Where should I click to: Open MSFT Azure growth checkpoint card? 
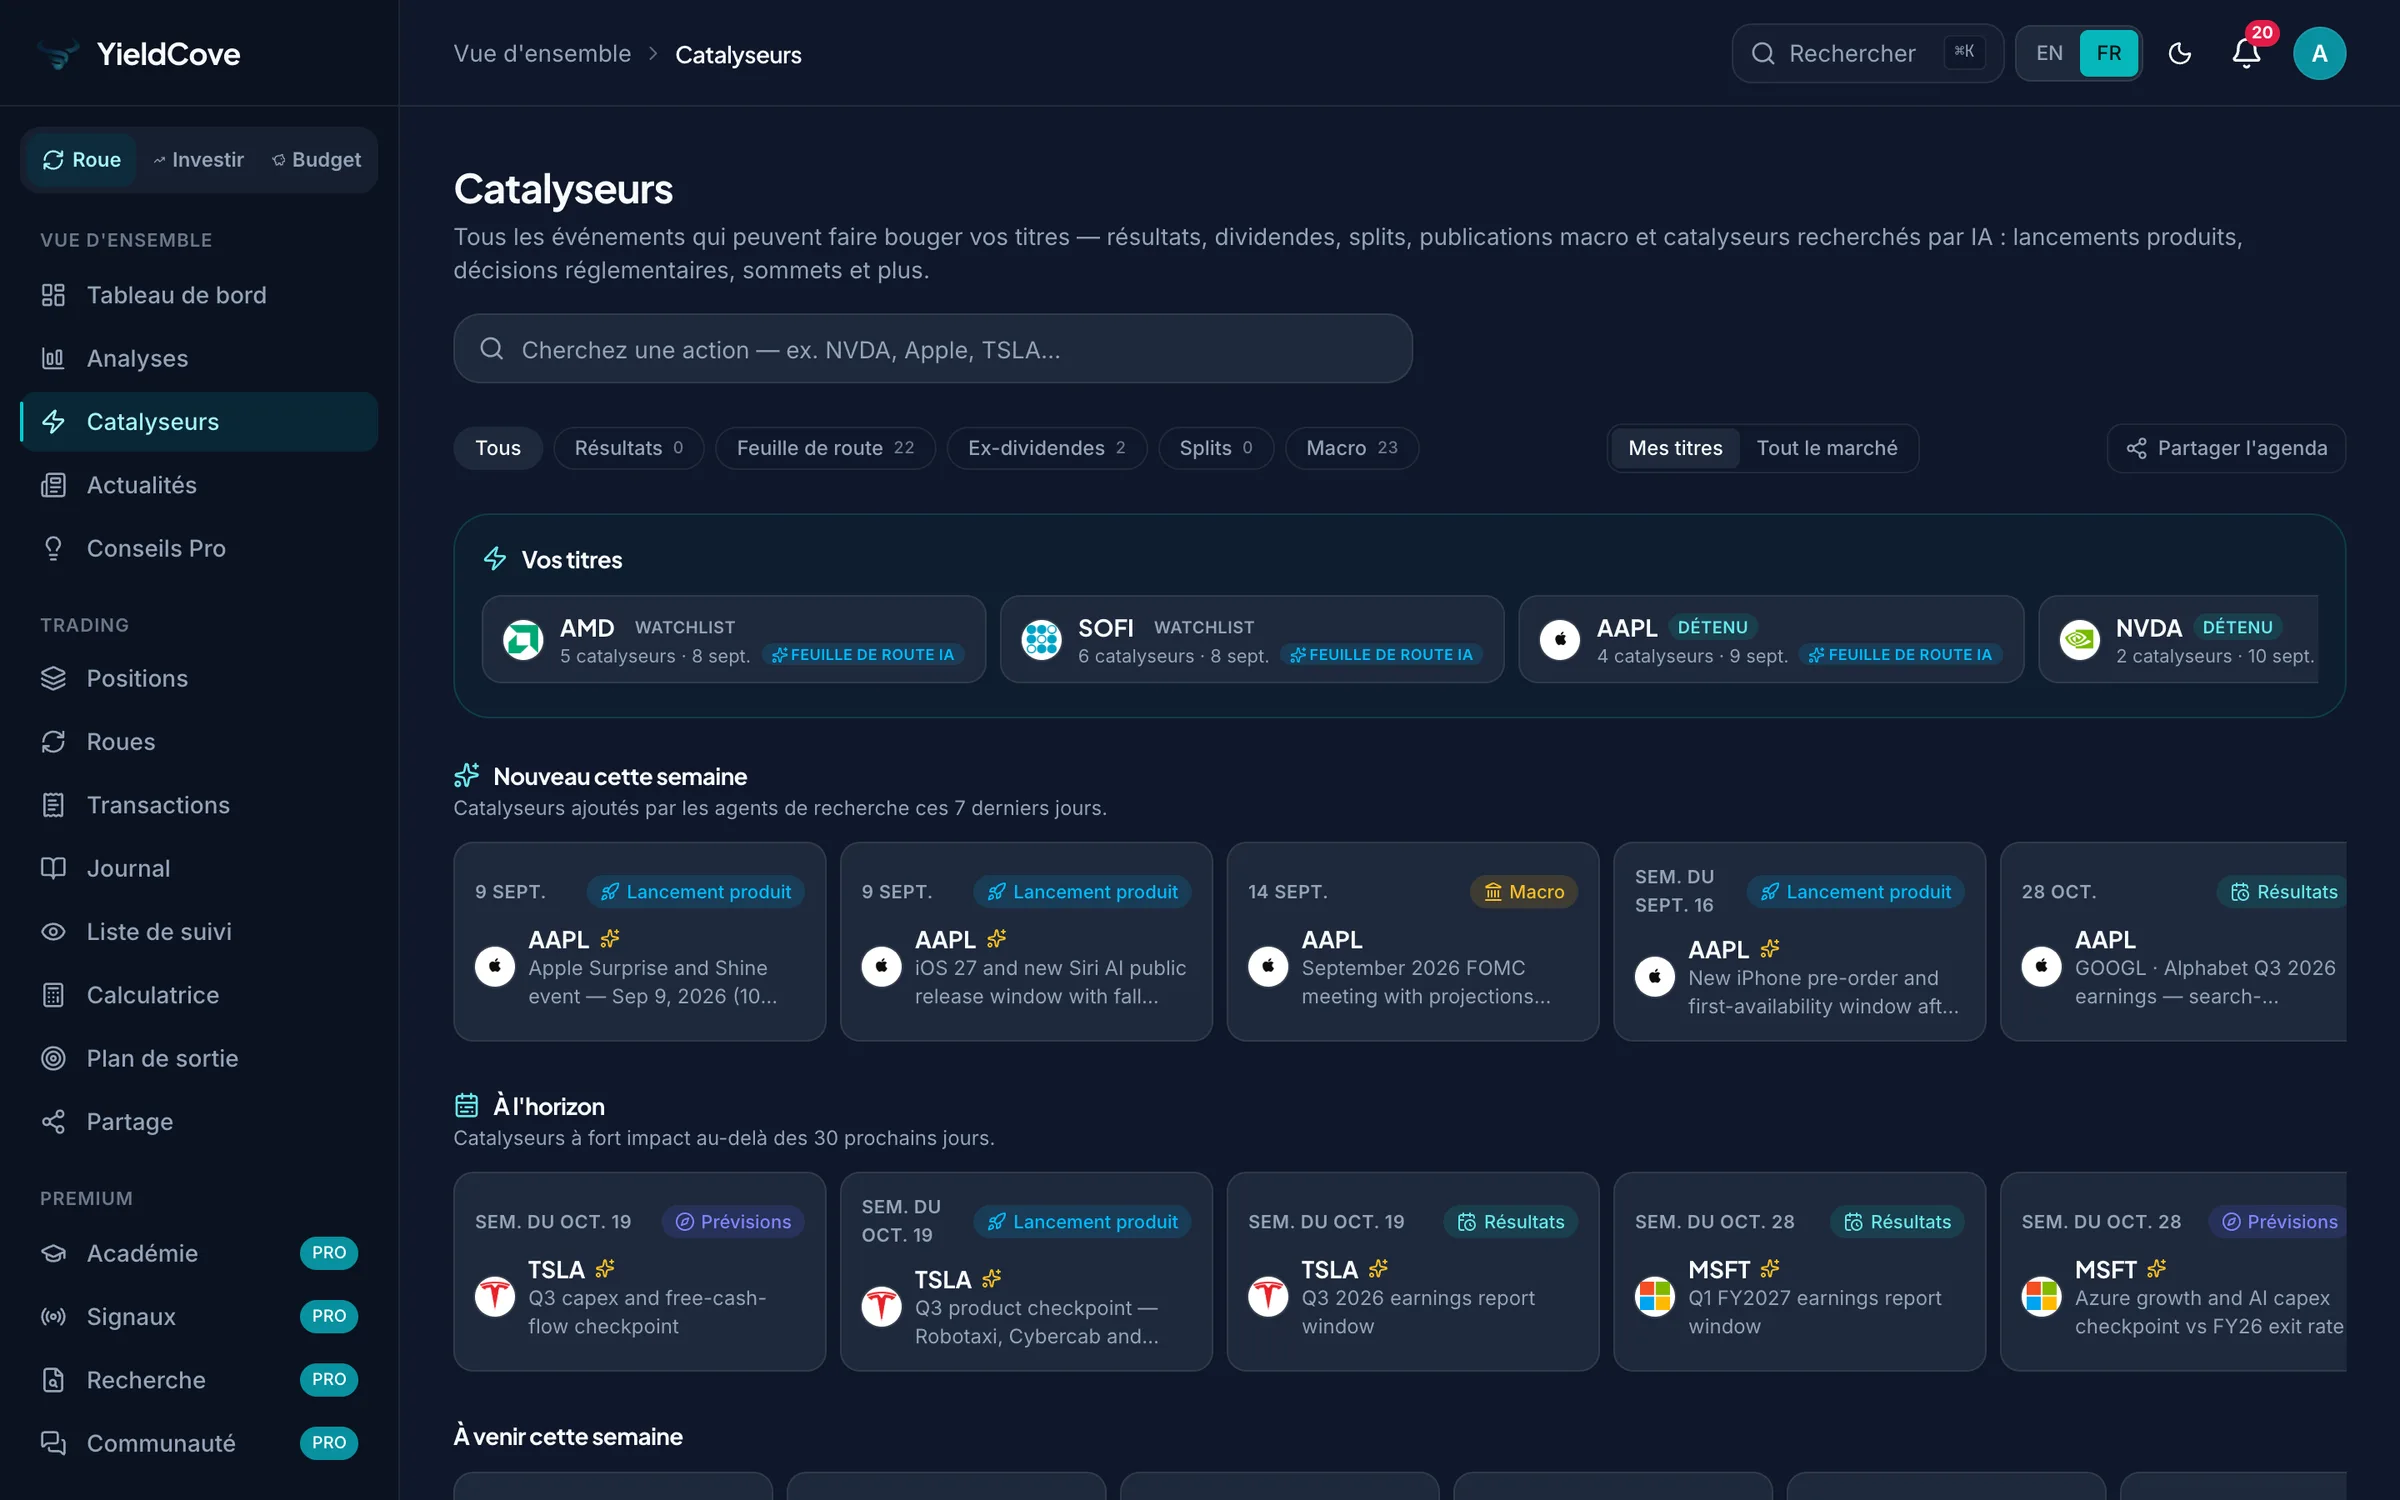click(x=2174, y=1271)
